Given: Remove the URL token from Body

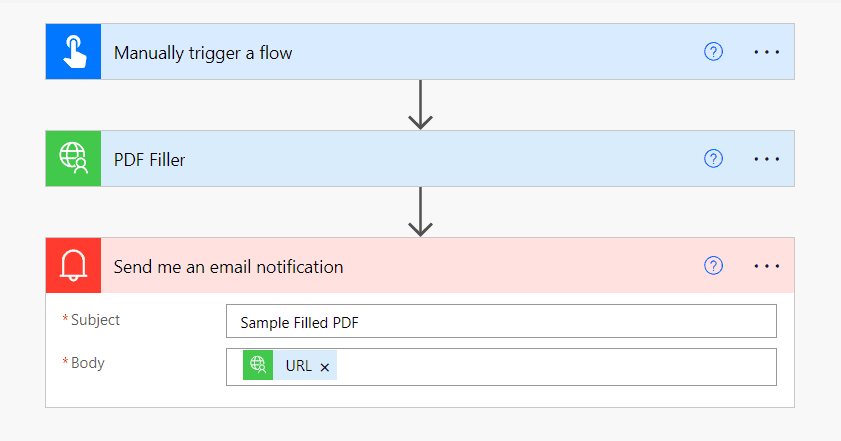Looking at the screenshot, I should (325, 367).
